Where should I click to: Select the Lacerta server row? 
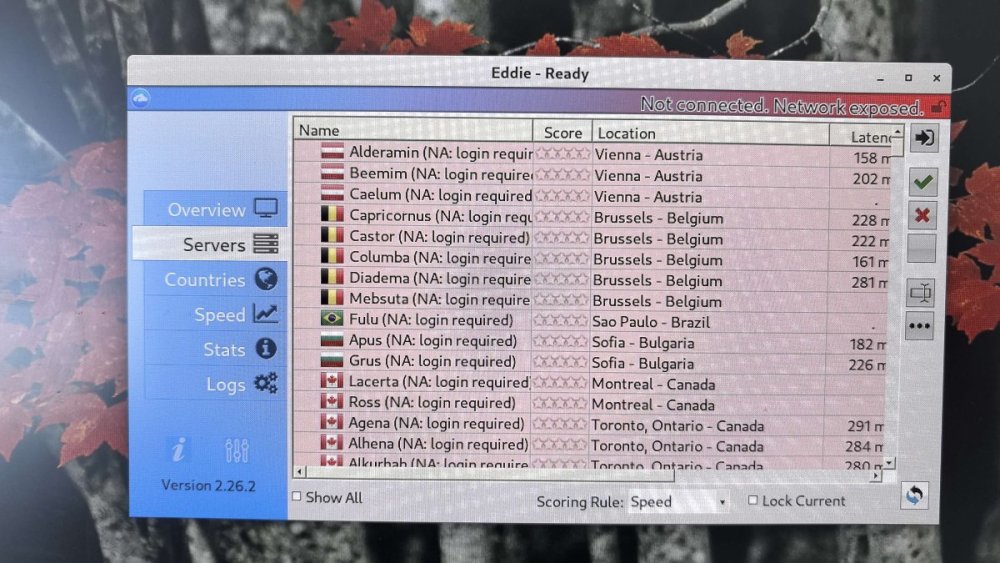point(591,383)
